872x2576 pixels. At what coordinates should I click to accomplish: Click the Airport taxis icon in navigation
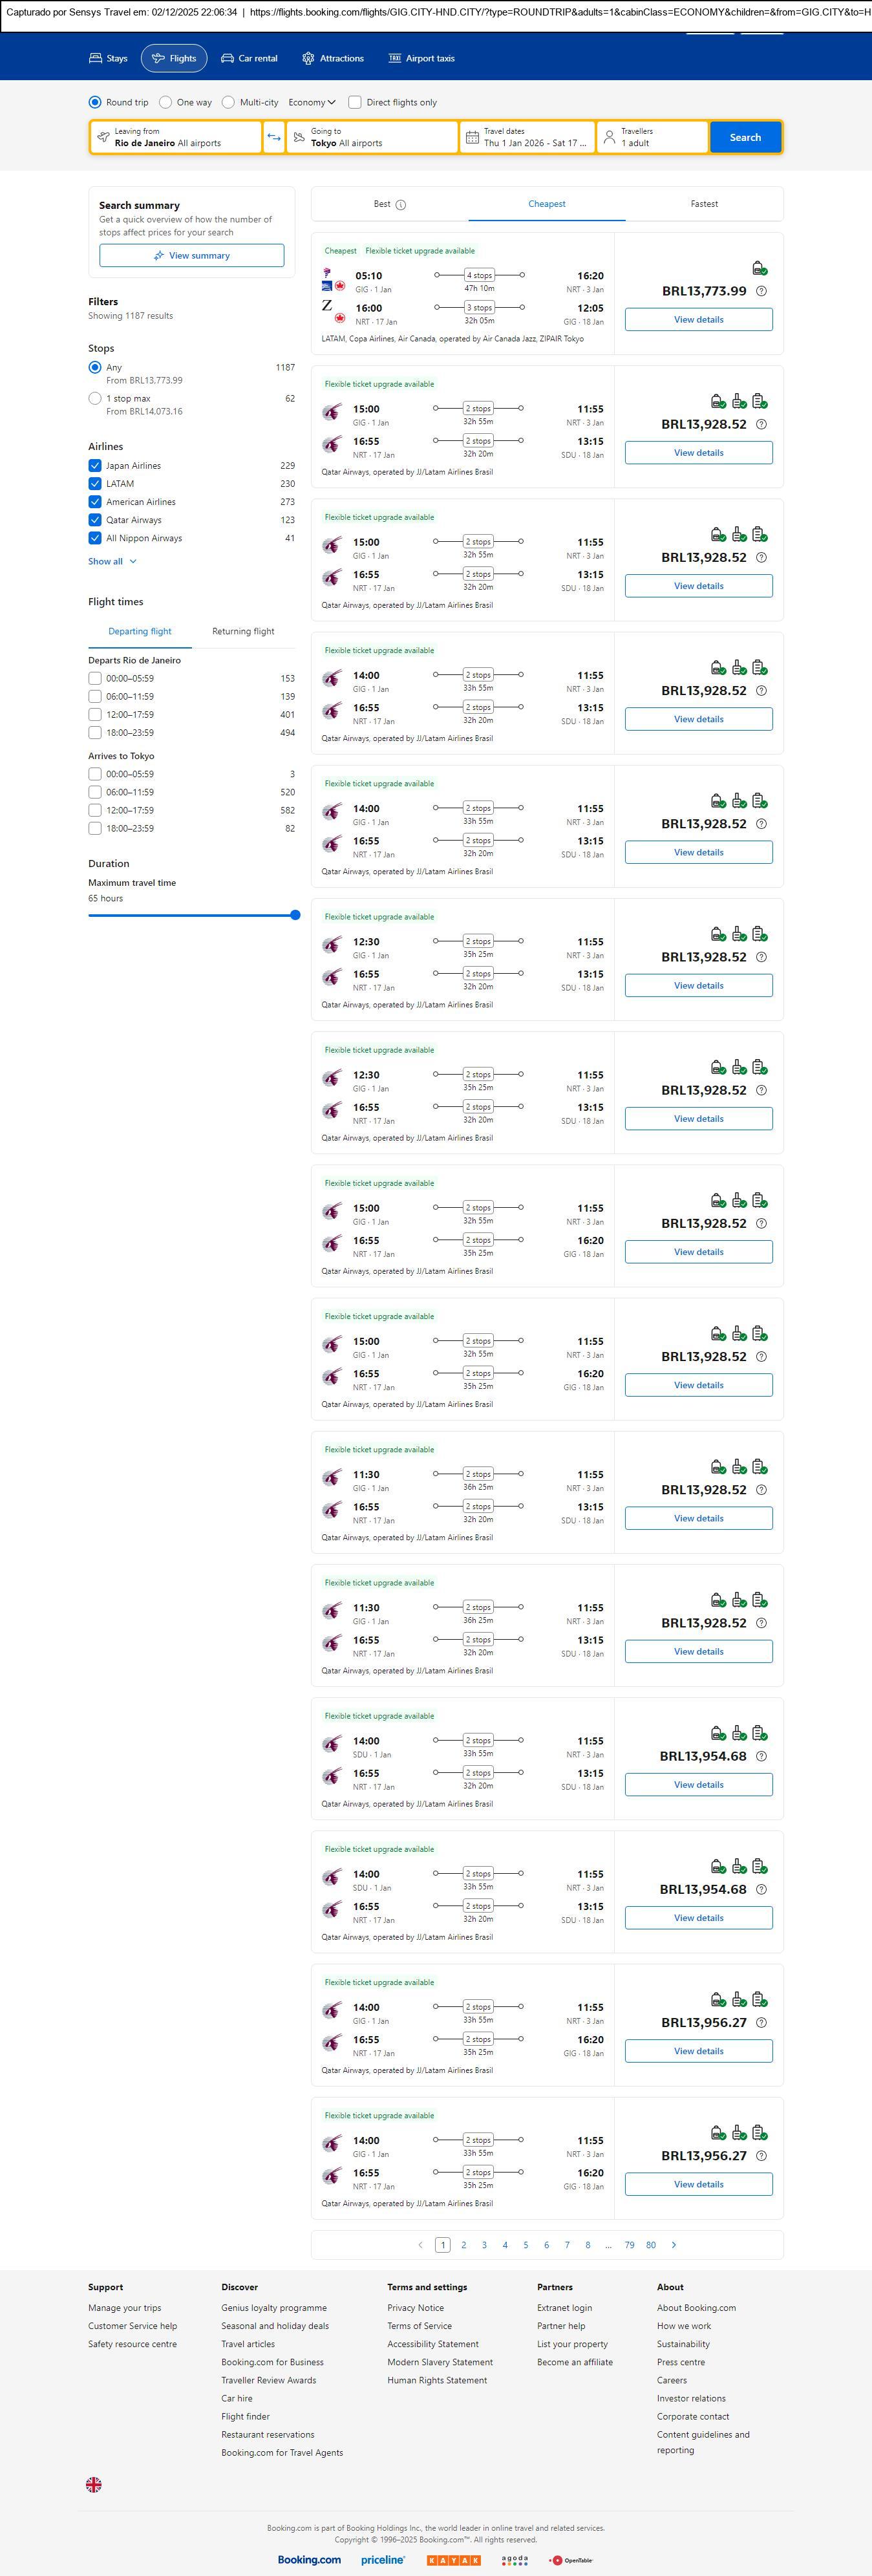coord(395,59)
